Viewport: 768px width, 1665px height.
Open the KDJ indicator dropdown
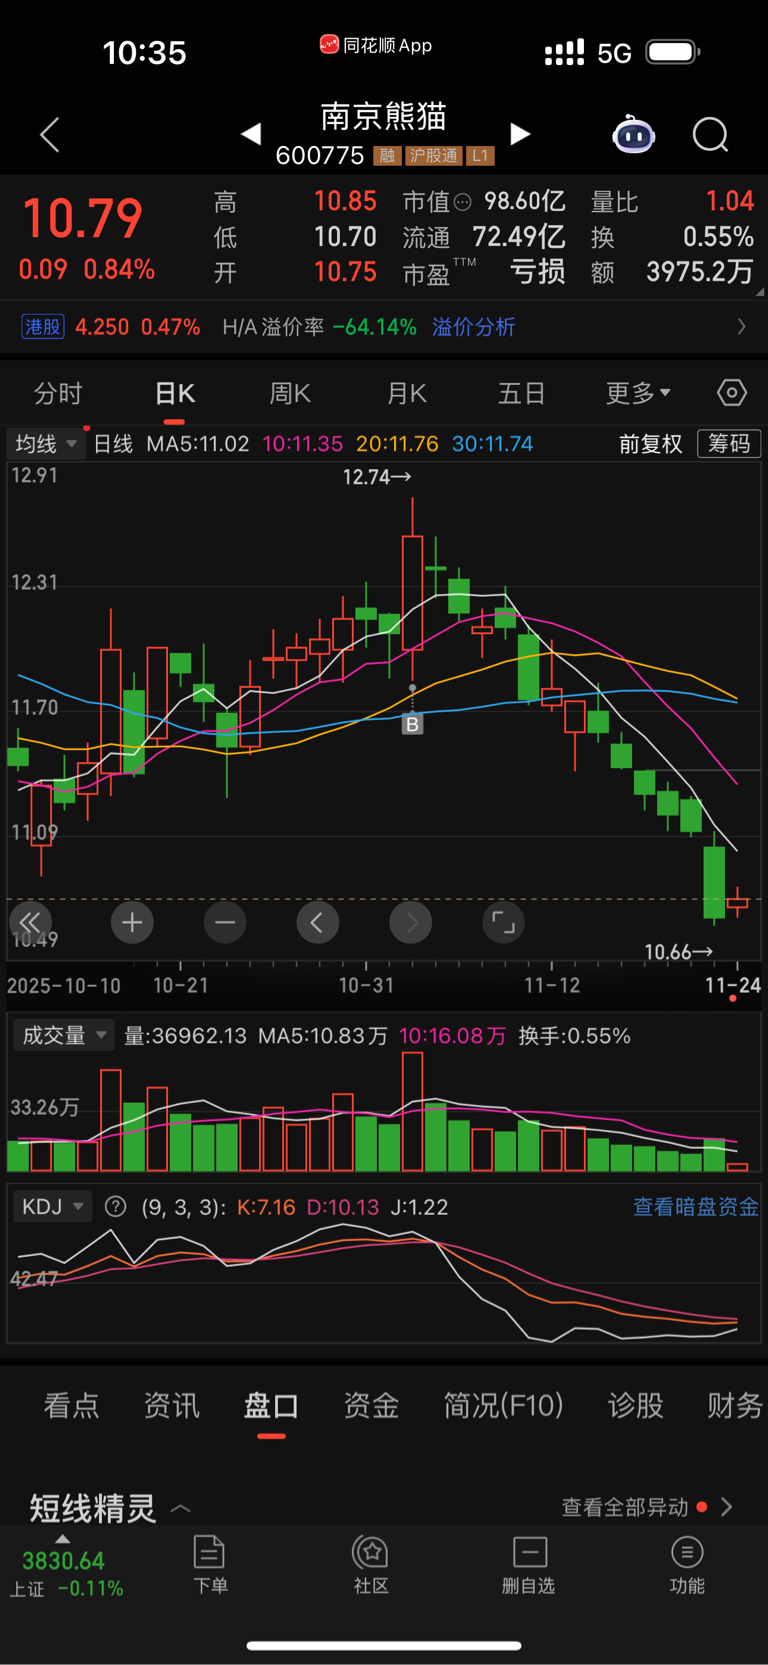tap(52, 1206)
